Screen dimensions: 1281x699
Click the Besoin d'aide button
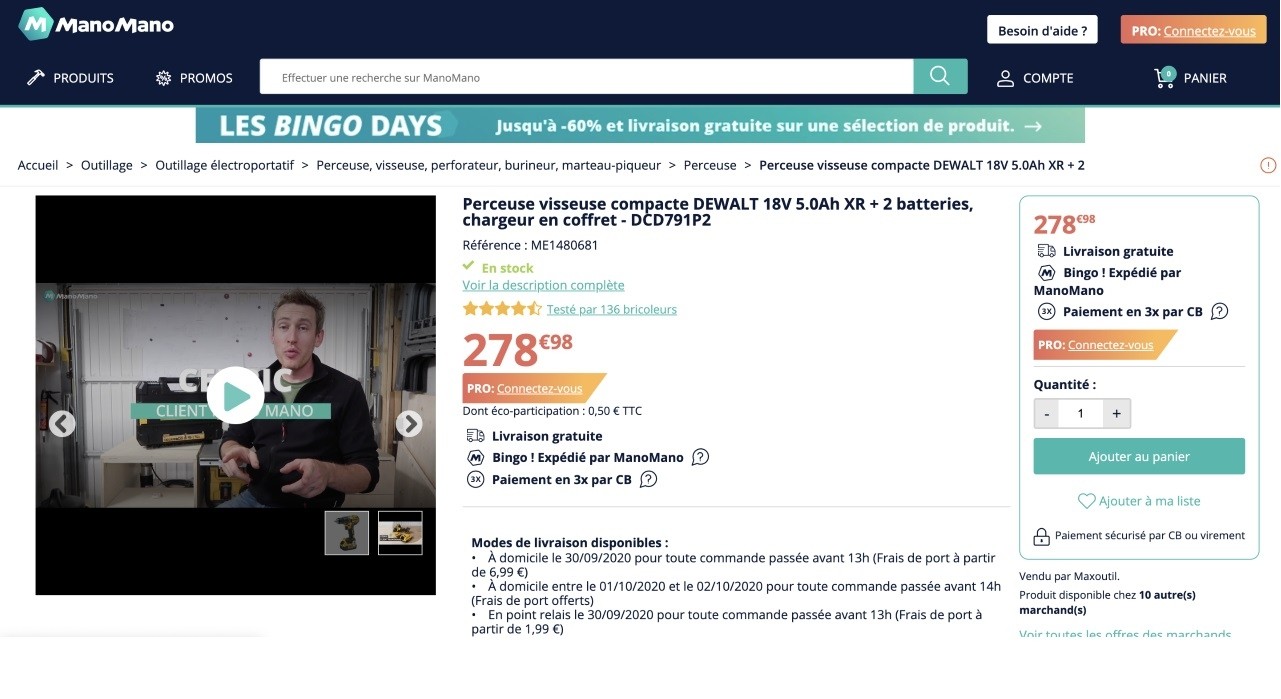[x=1042, y=30]
